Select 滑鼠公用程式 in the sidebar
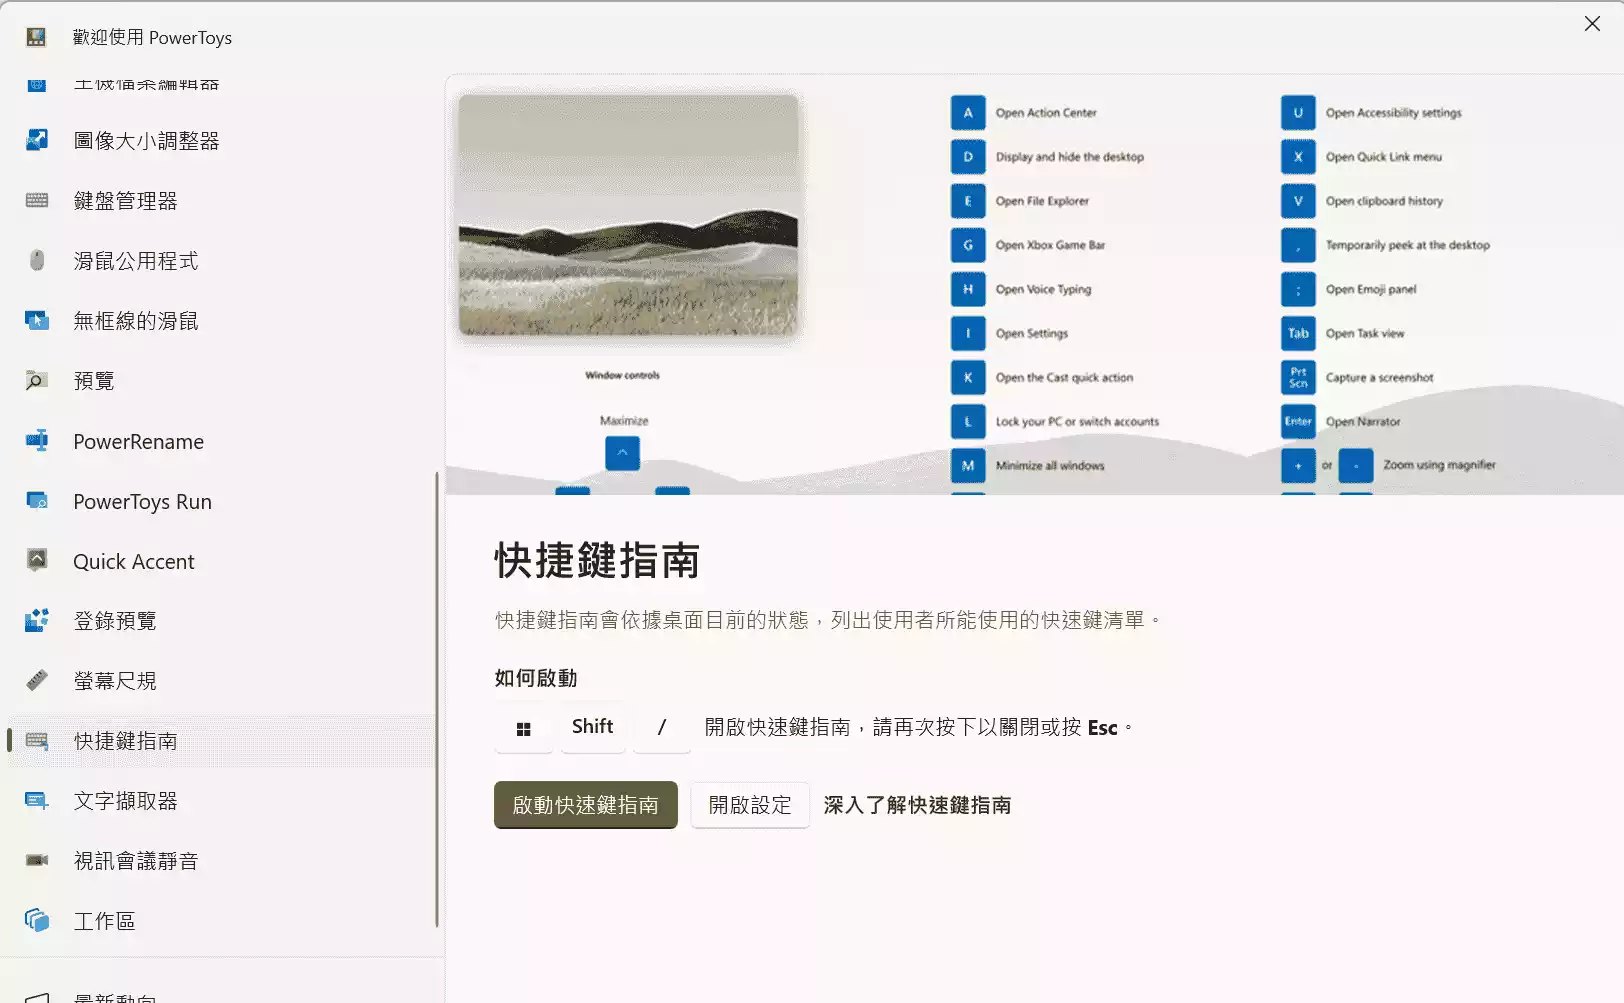The width and height of the screenshot is (1624, 1003). click(220, 260)
